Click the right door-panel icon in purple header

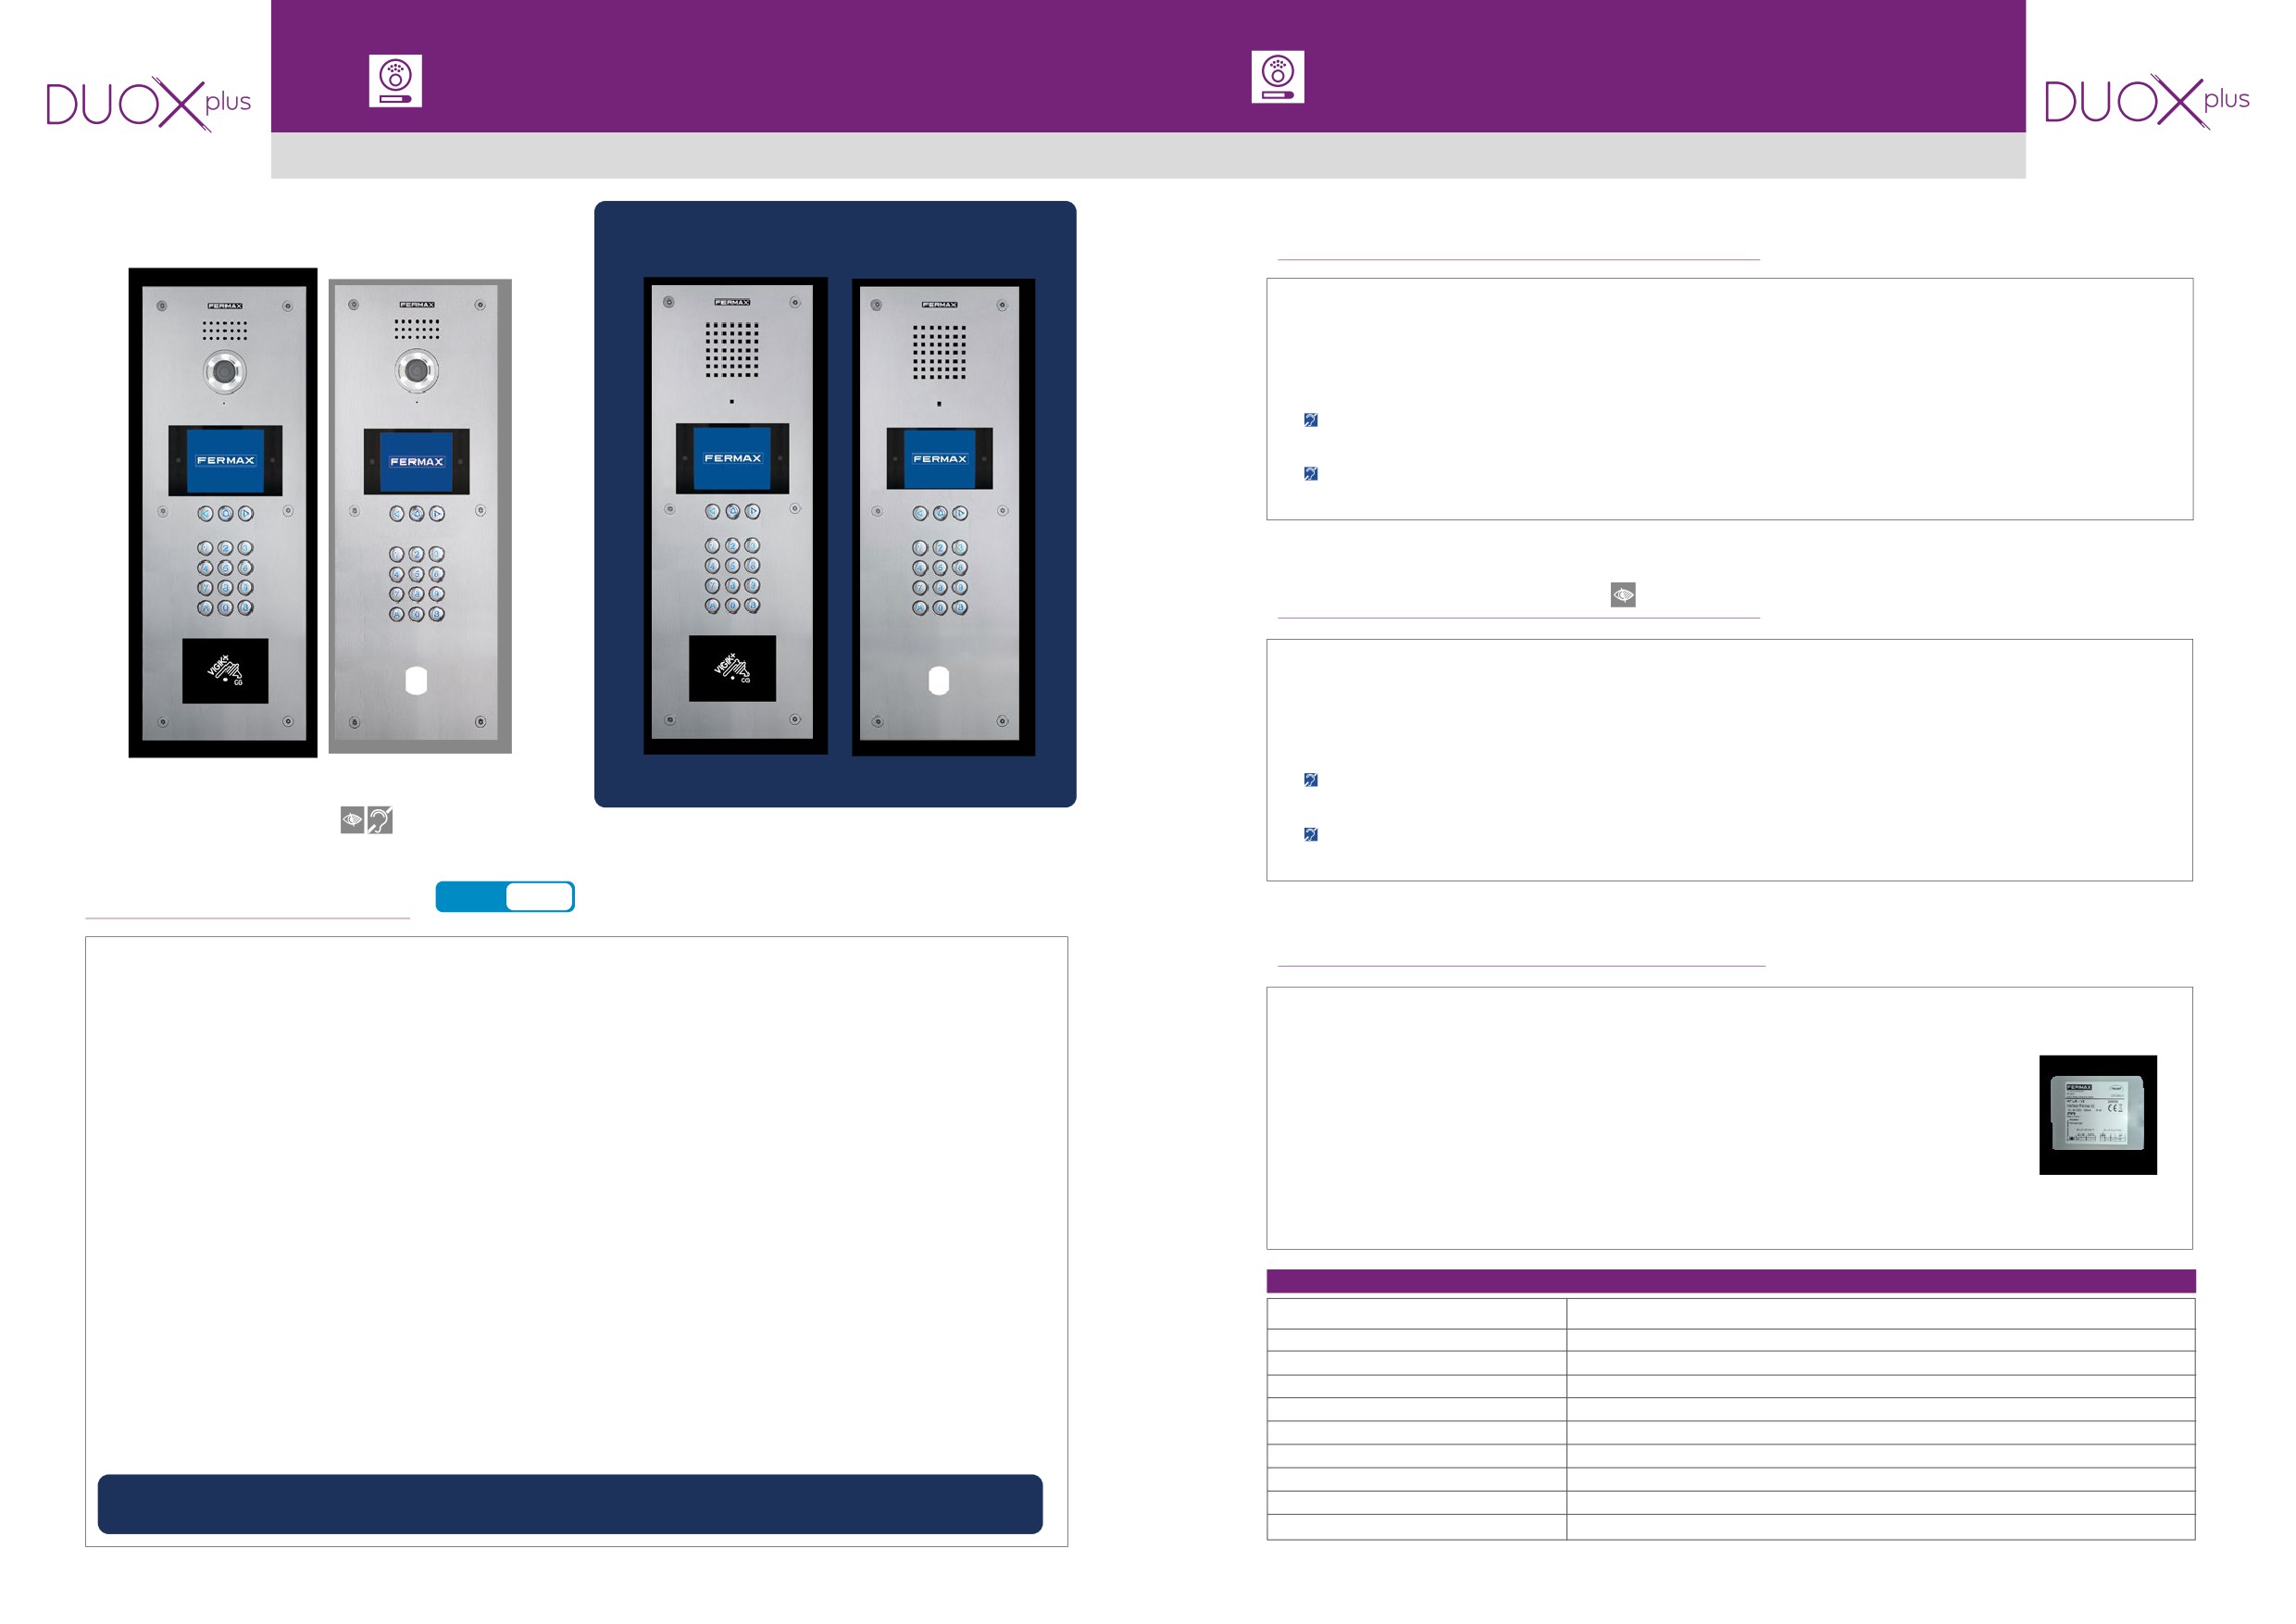pos(1277,77)
